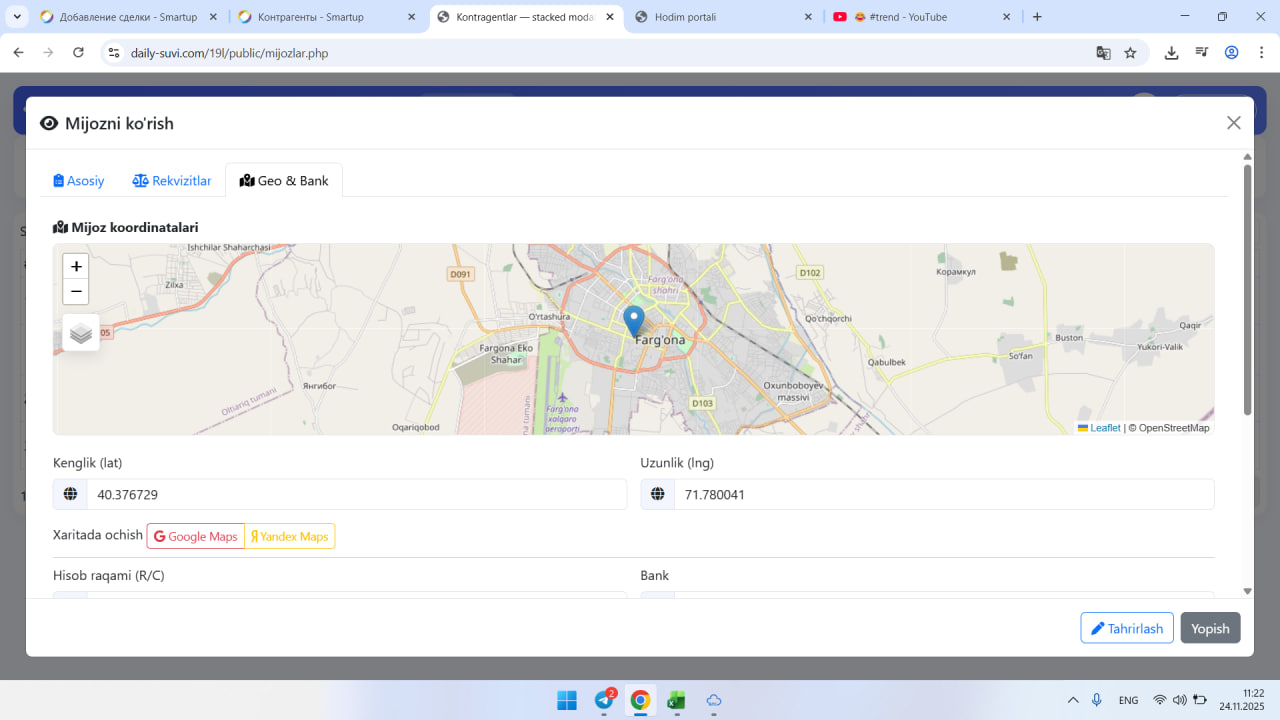The height and width of the screenshot is (720, 1280).
Task: Open the map layers control
Action: click(81, 333)
